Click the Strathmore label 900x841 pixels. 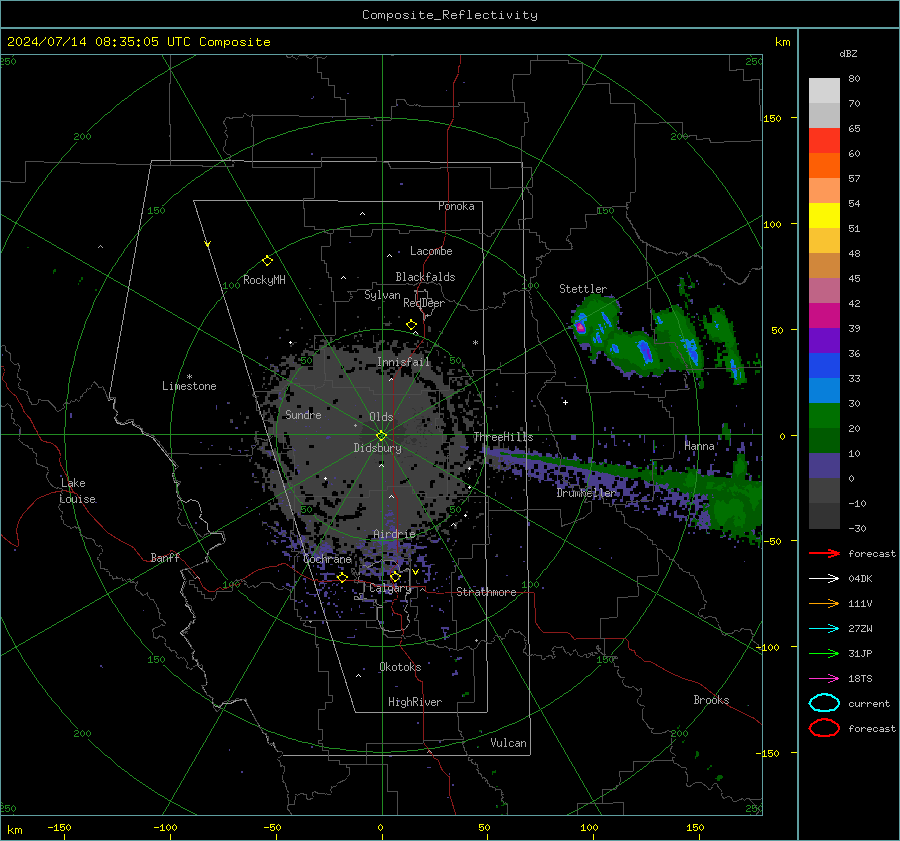tap(486, 592)
